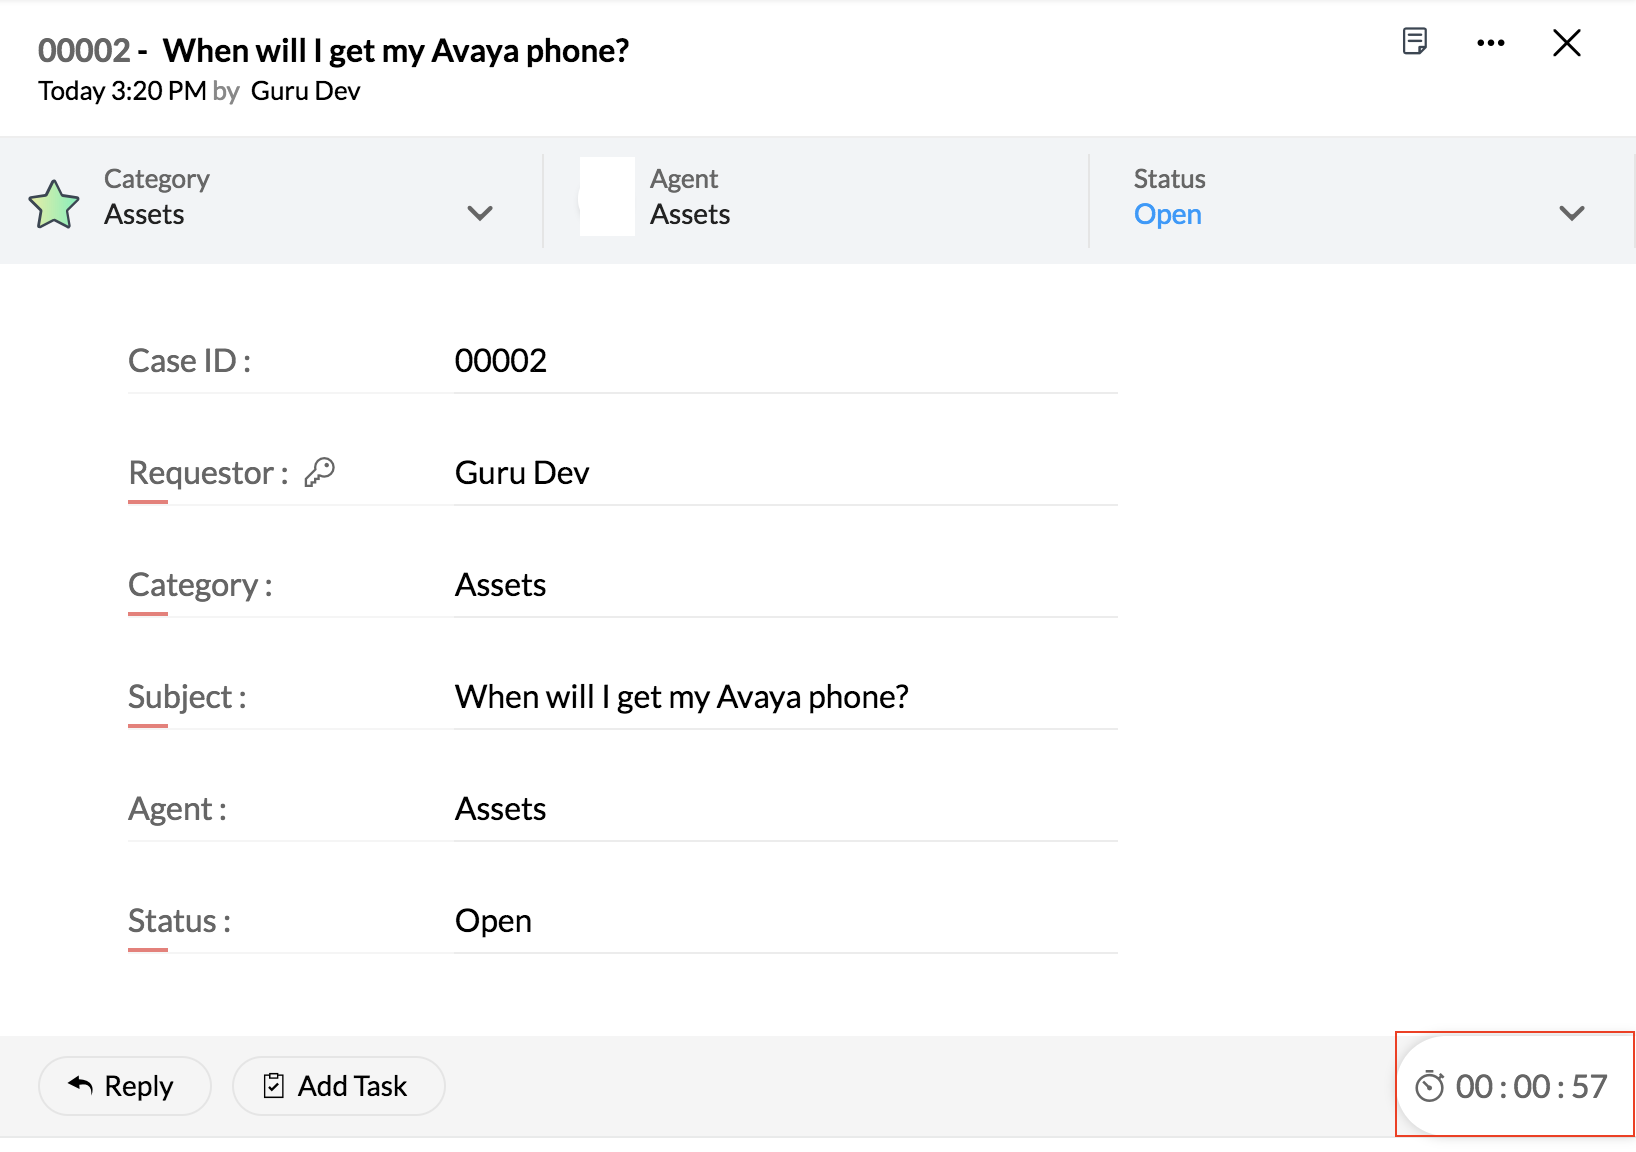Edit the Subject field about Avaya phone

coord(786,697)
